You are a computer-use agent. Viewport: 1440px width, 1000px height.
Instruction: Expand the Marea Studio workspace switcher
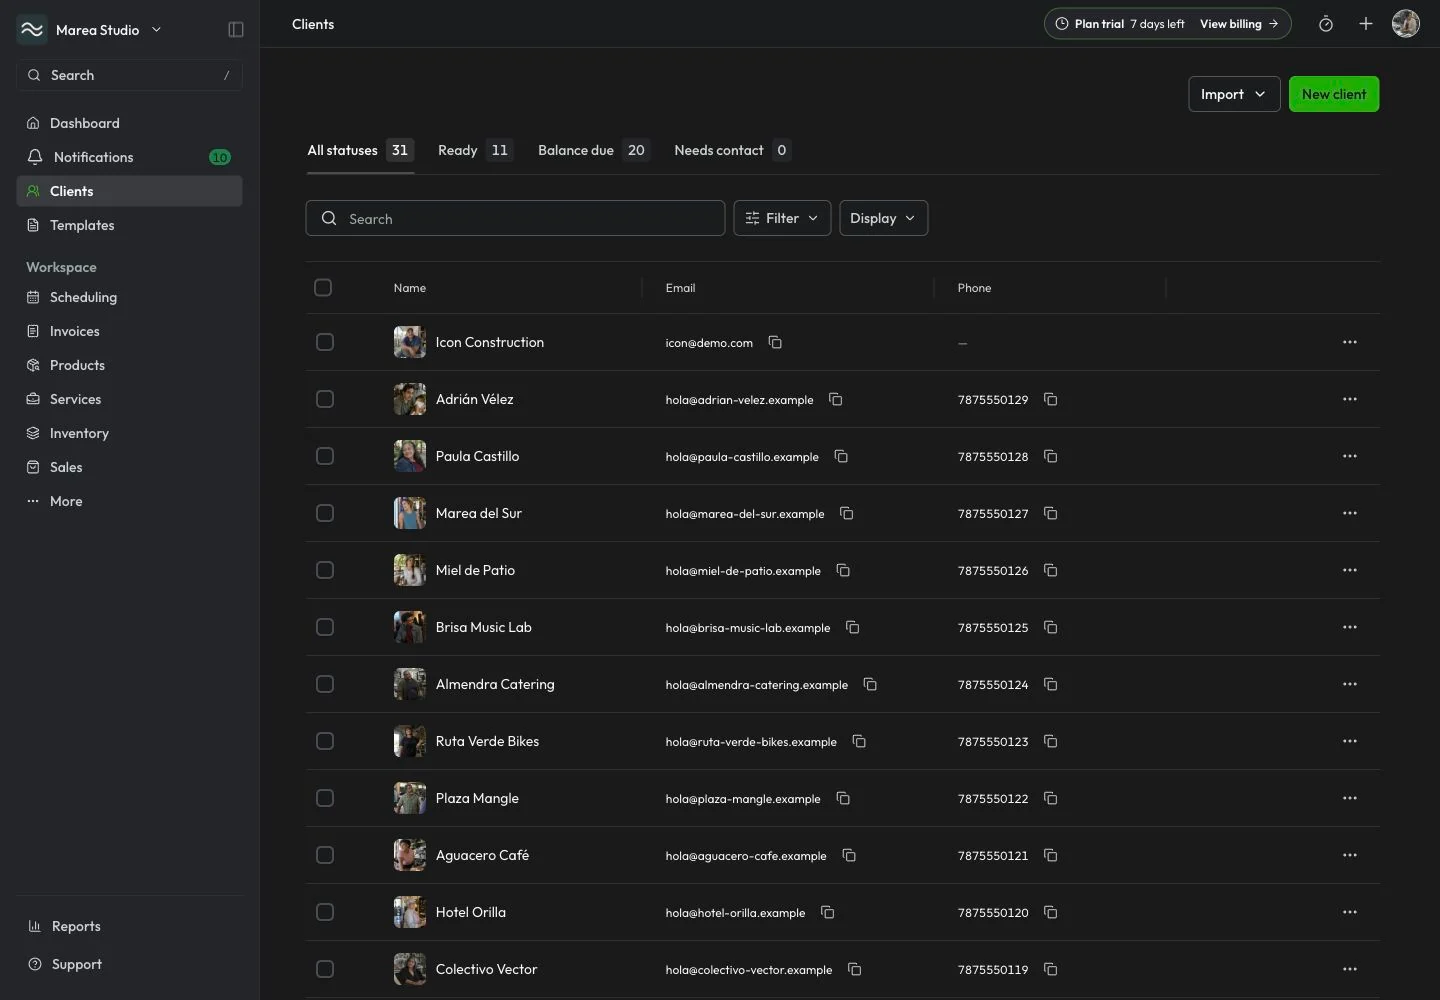109,30
